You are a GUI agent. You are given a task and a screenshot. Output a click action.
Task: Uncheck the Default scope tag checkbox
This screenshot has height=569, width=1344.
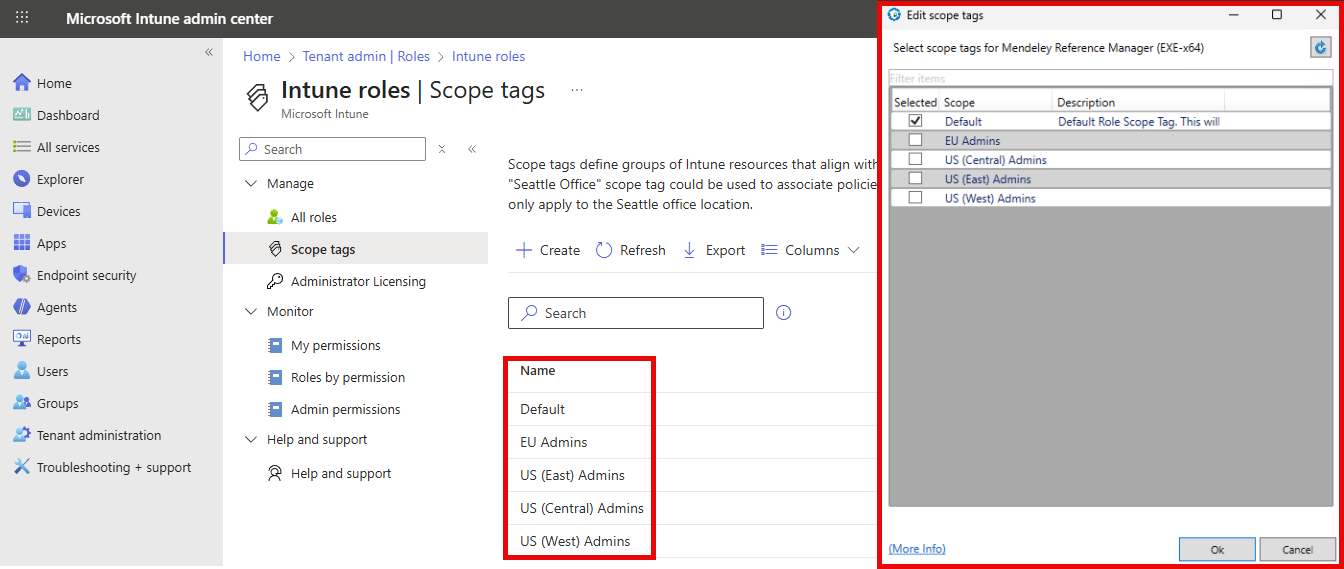tap(915, 121)
